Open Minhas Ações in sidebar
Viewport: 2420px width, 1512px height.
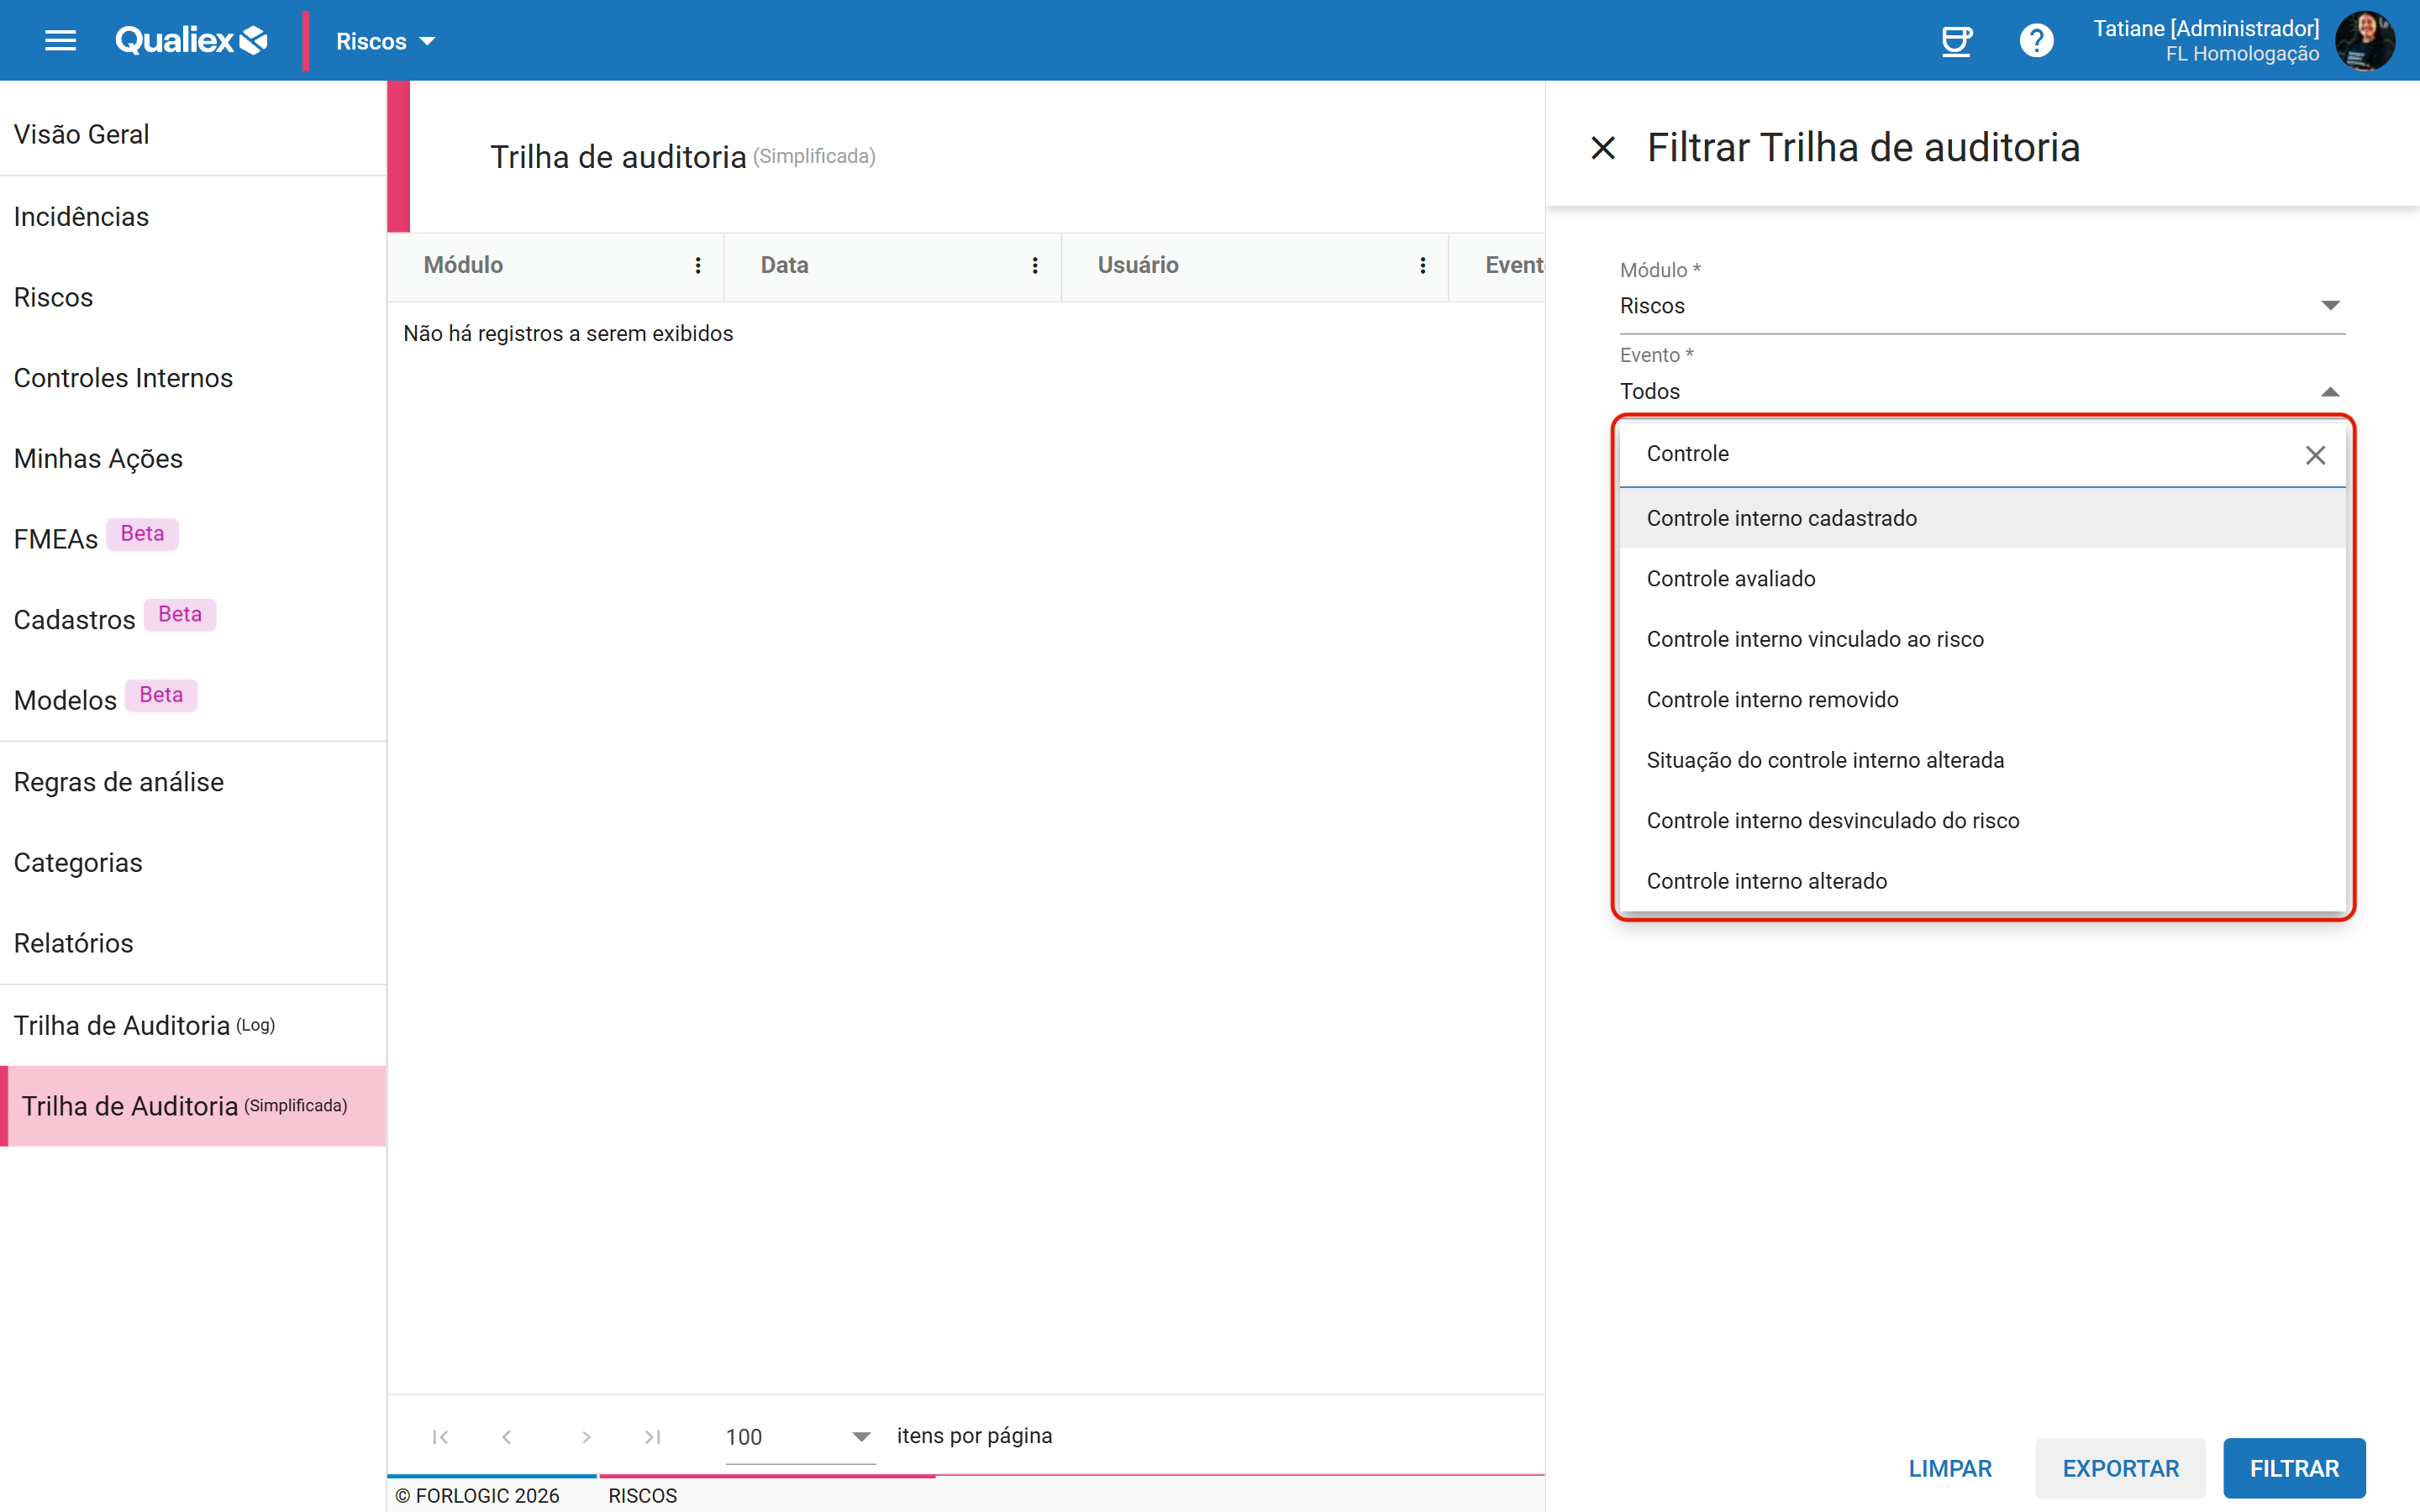193,459
